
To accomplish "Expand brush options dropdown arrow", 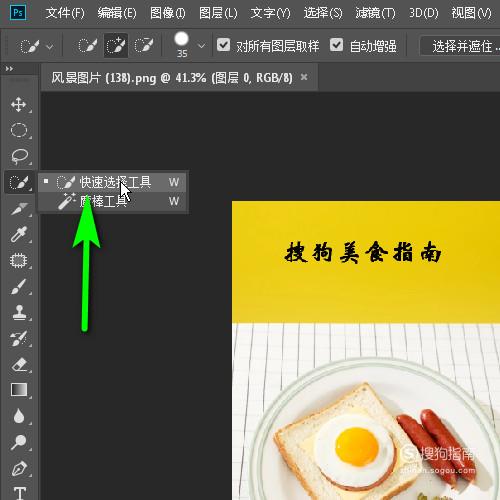I will pyautogui.click(x=201, y=46).
